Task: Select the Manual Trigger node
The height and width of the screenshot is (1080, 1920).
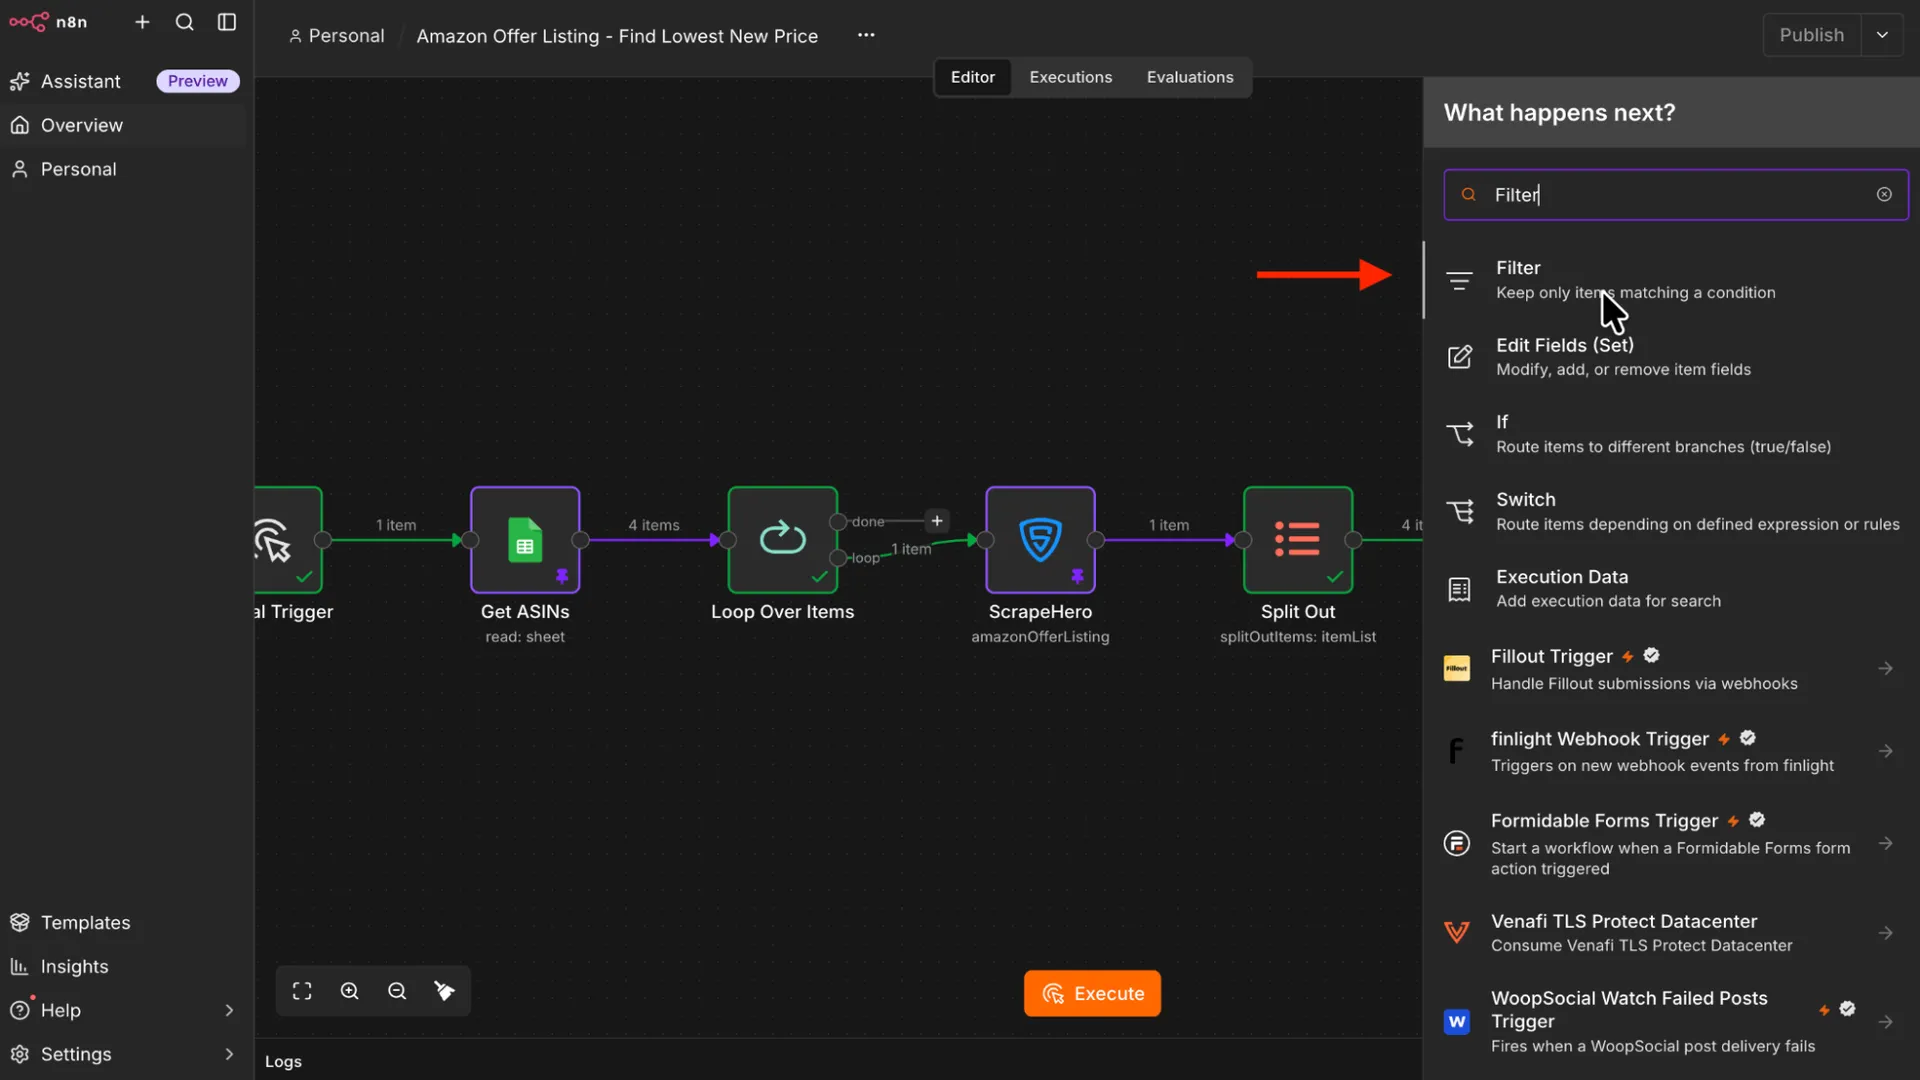Action: [x=288, y=540]
